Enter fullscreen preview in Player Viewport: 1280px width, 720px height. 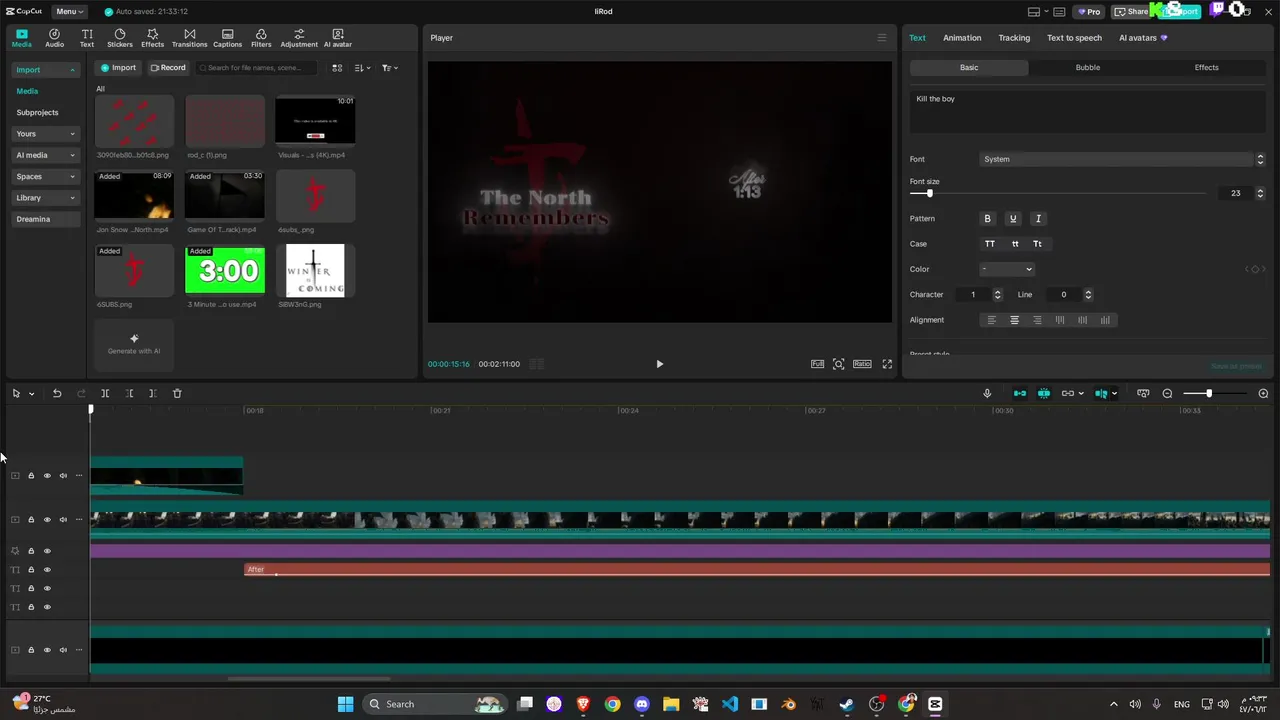pos(887,364)
